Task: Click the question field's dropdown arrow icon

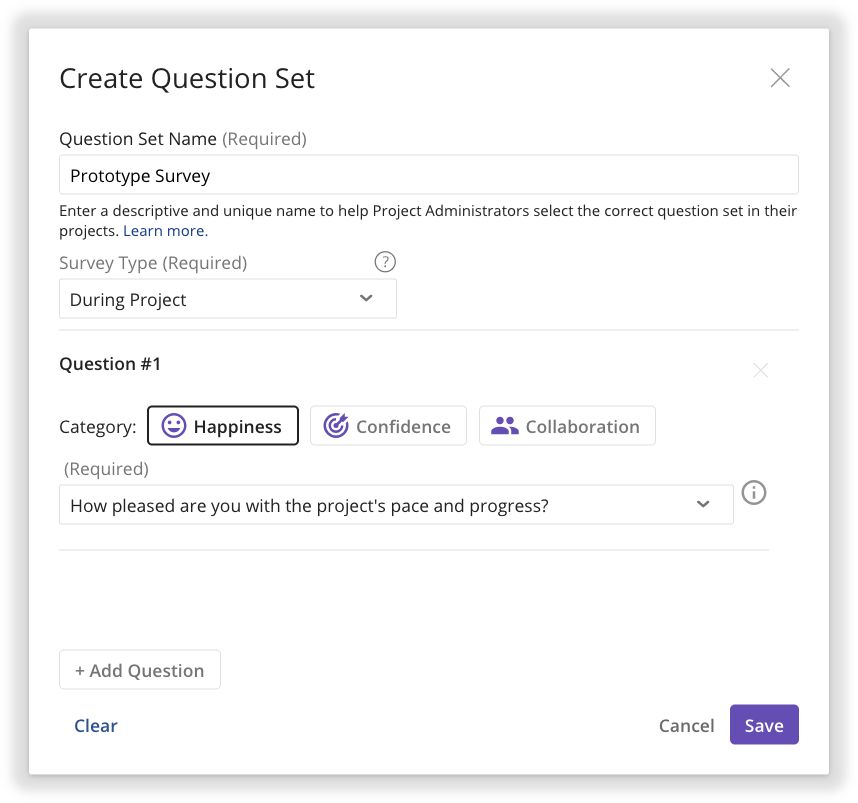Action: point(701,504)
